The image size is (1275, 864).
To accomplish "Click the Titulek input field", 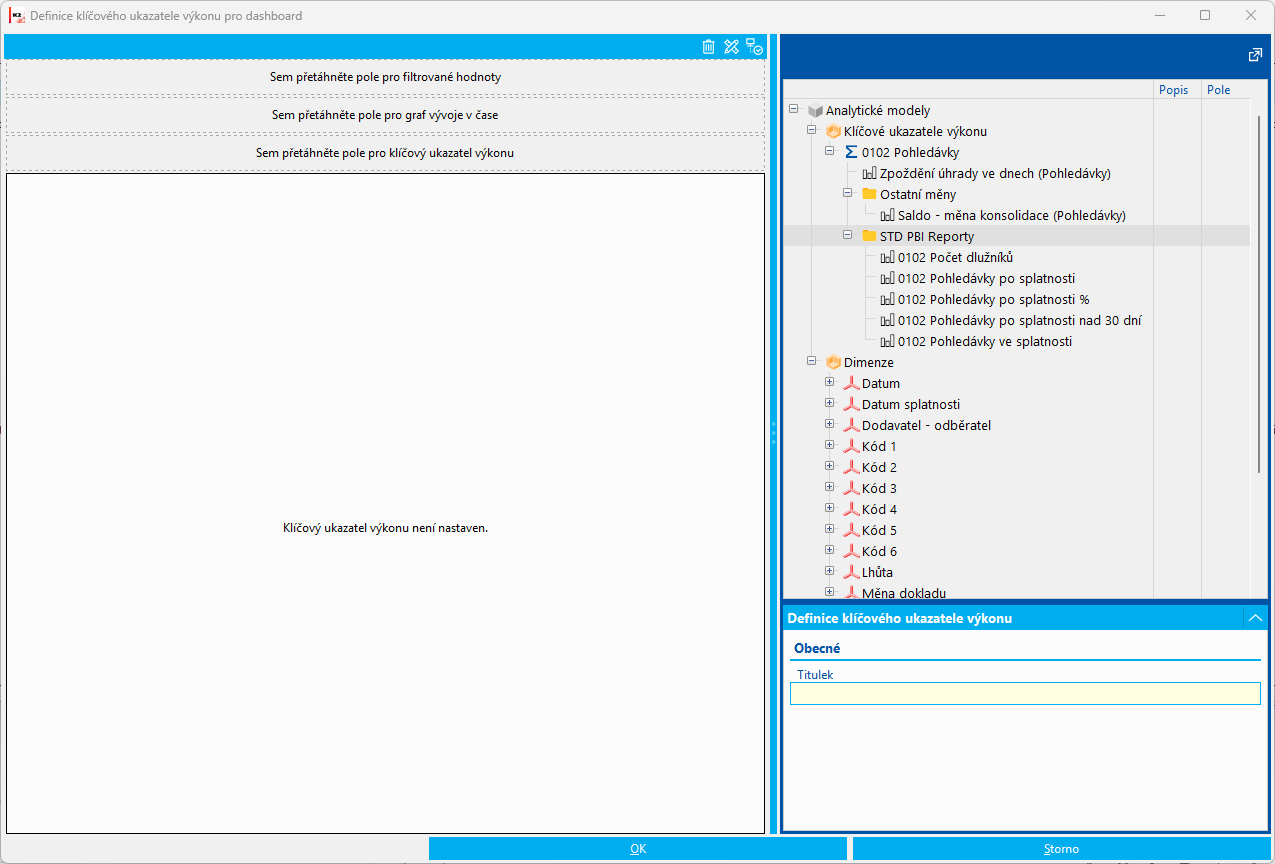I will coord(1025,694).
